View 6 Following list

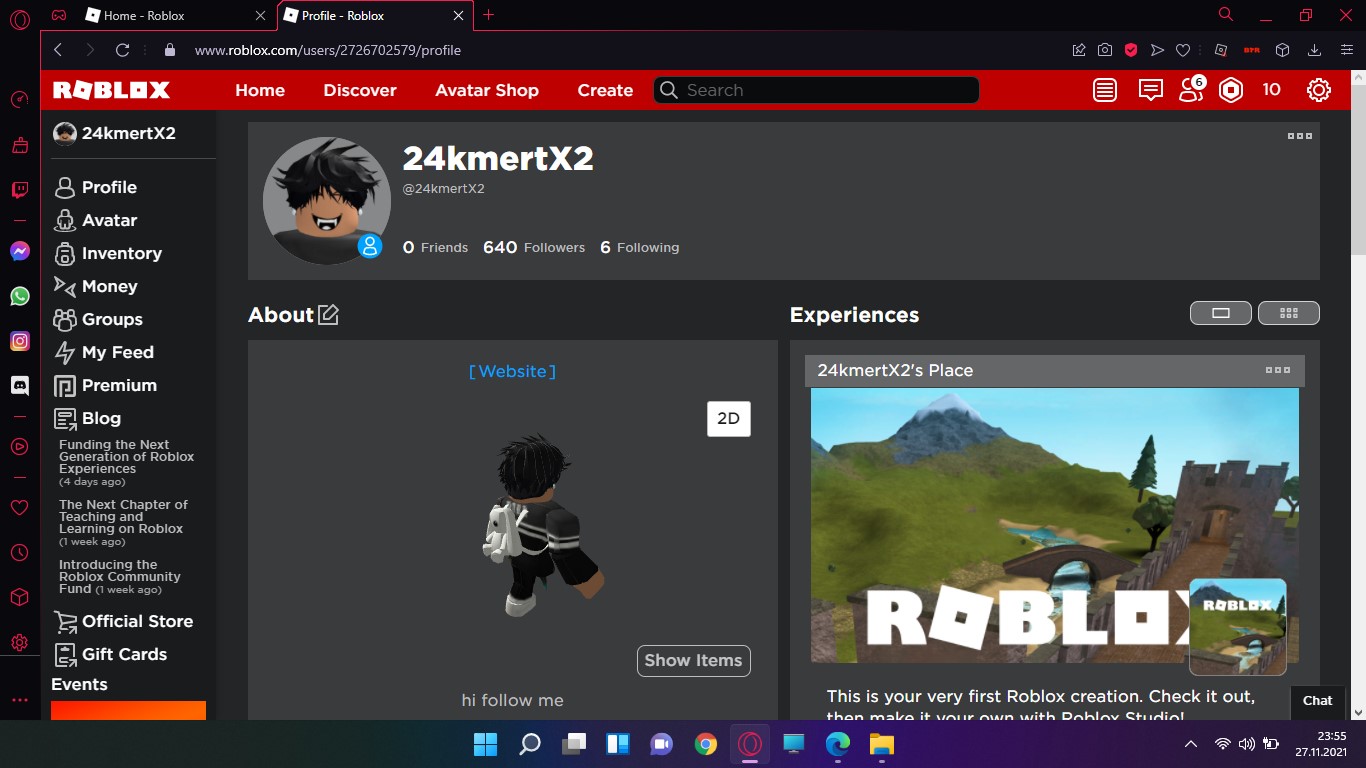640,247
